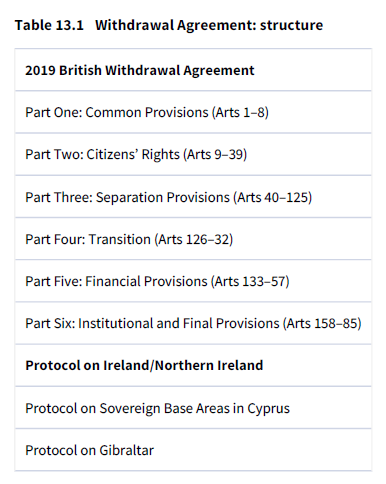Click the text 'Arts 158–85'
Viewport: 386px width, 484px height.
coord(322,324)
